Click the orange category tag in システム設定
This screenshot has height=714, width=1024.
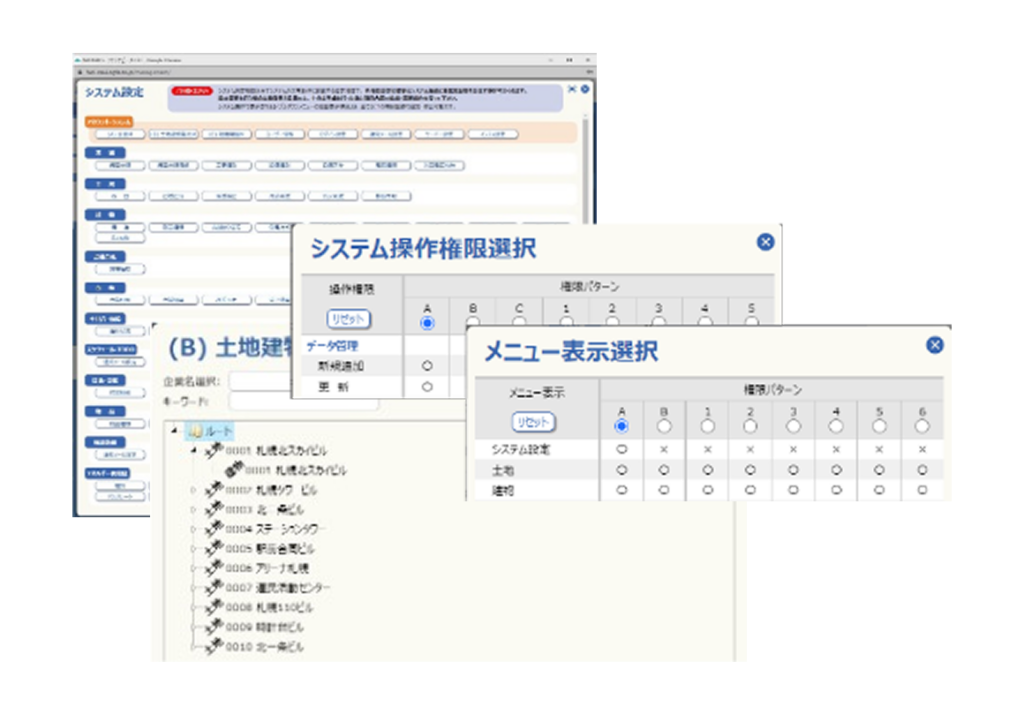109,122
